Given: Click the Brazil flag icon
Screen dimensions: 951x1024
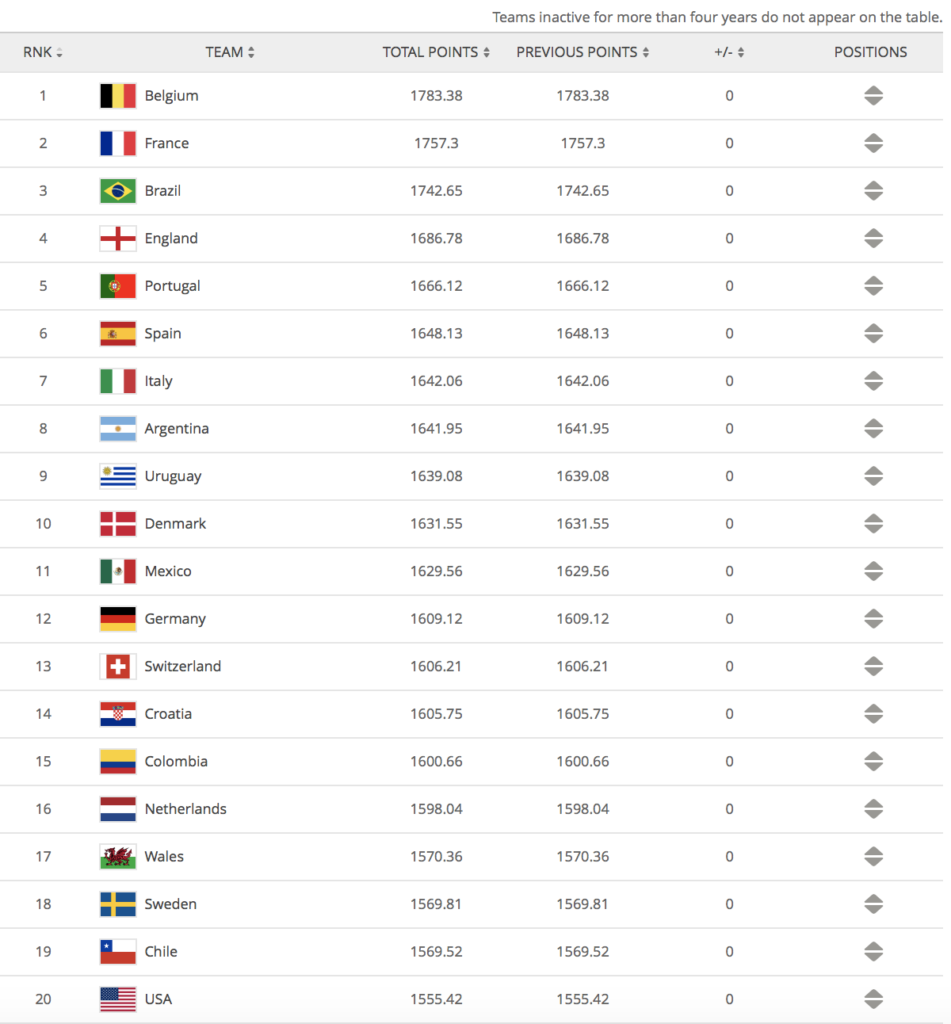Looking at the screenshot, I should pyautogui.click(x=118, y=191).
